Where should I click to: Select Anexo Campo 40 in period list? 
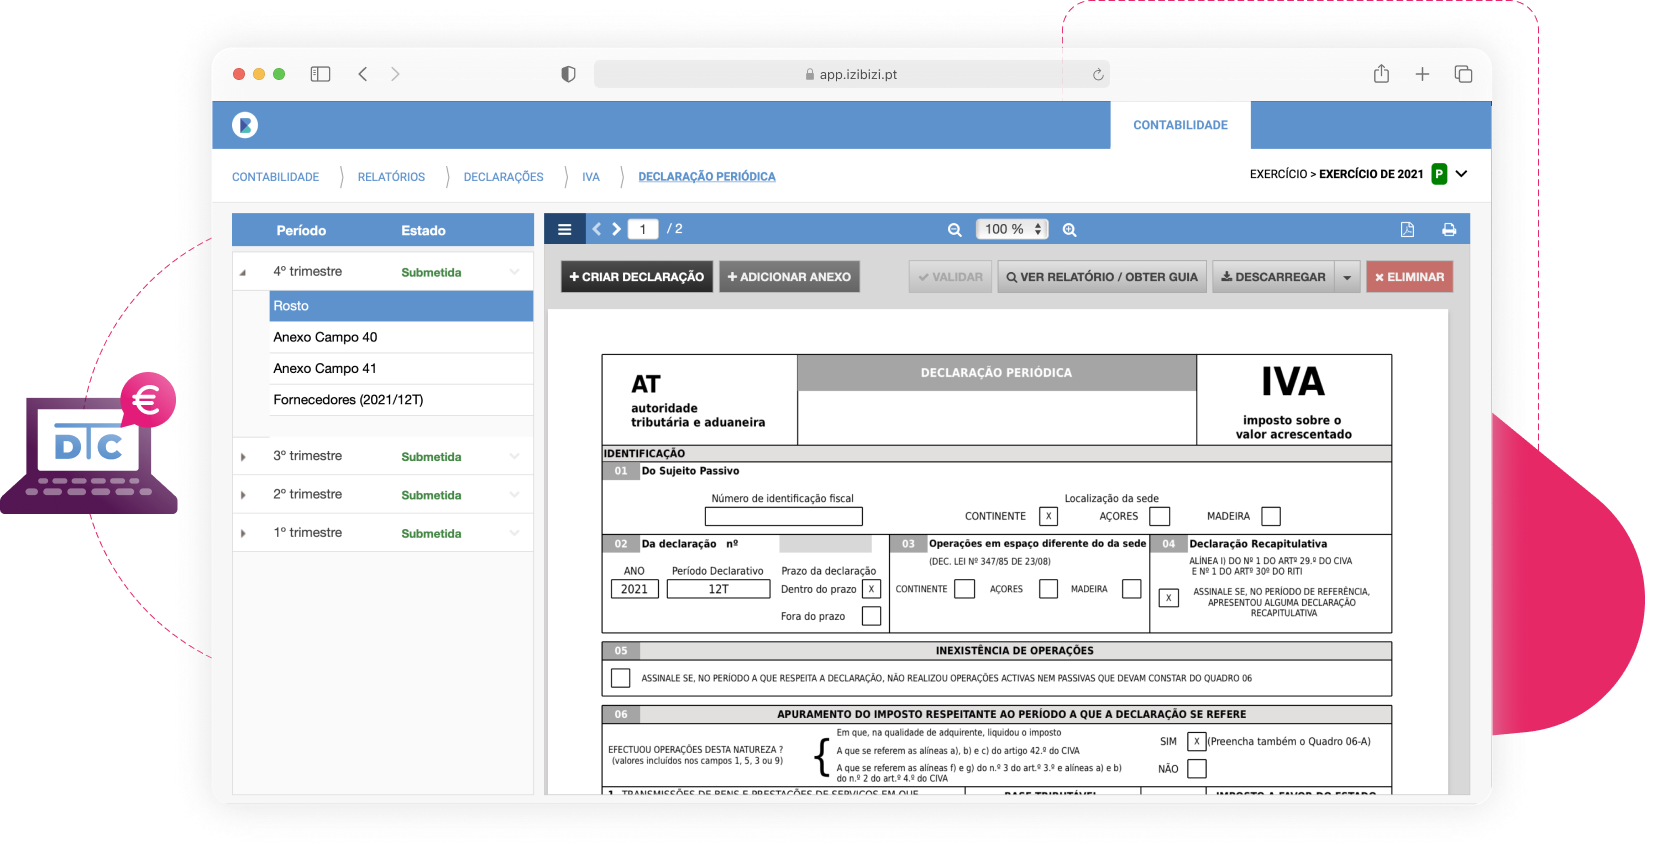point(326,337)
